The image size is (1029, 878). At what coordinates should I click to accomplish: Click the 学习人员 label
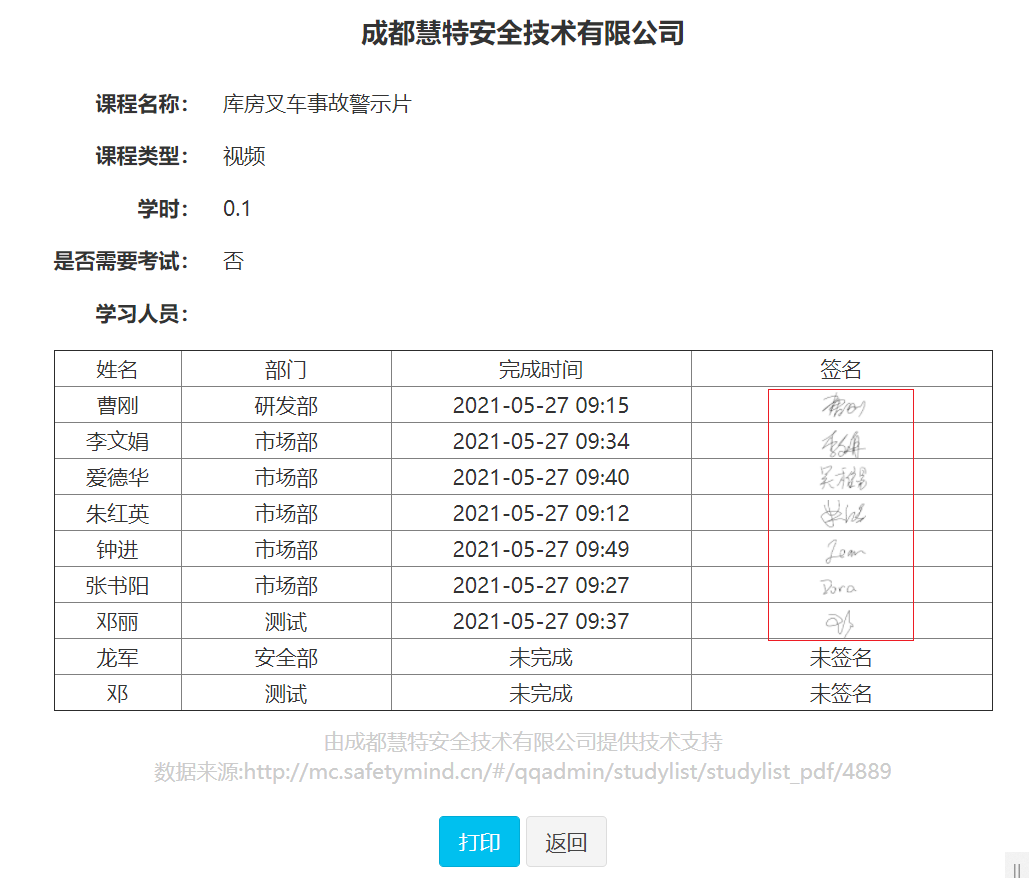[142, 314]
